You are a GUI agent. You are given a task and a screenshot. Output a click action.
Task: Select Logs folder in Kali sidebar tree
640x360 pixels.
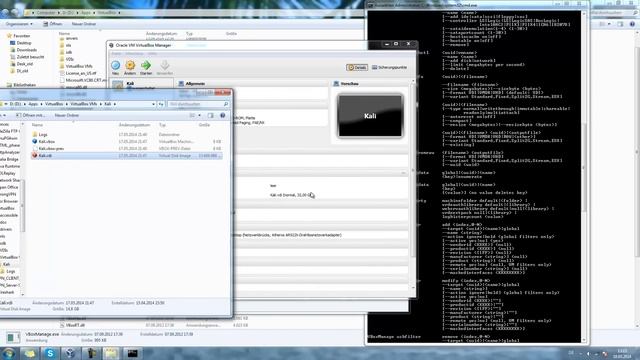[8, 271]
